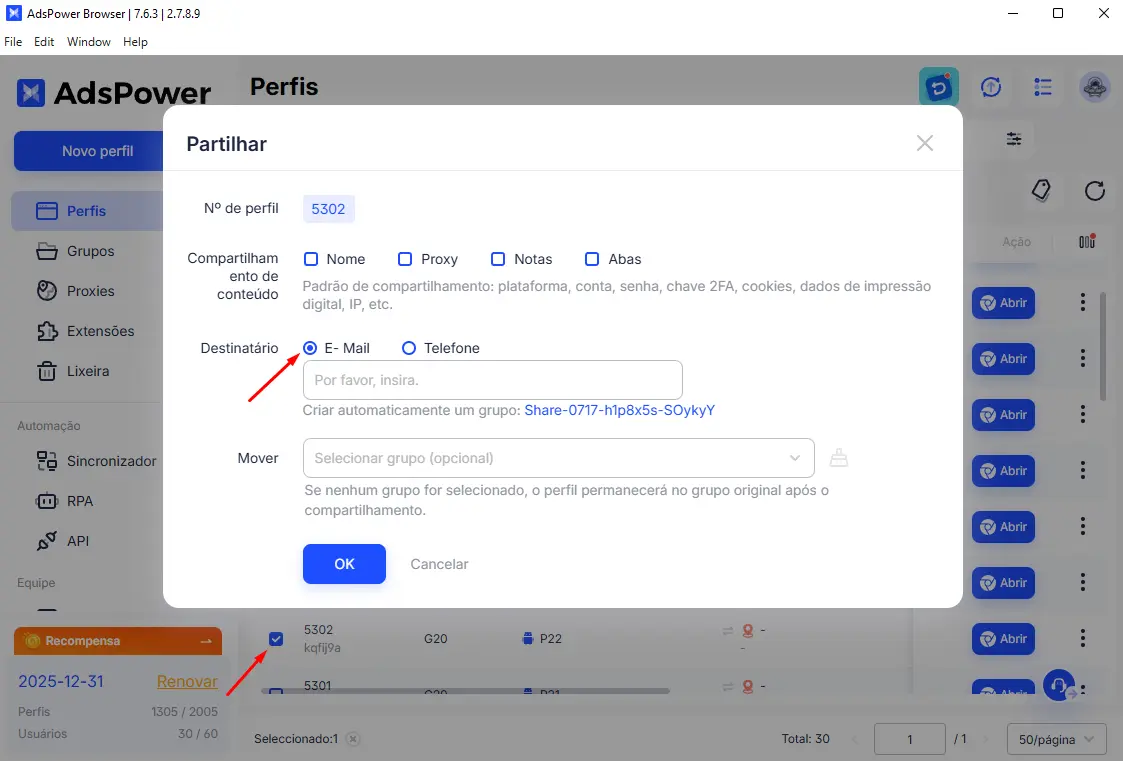Uncheck the profile 5302 row checkbox

276,639
